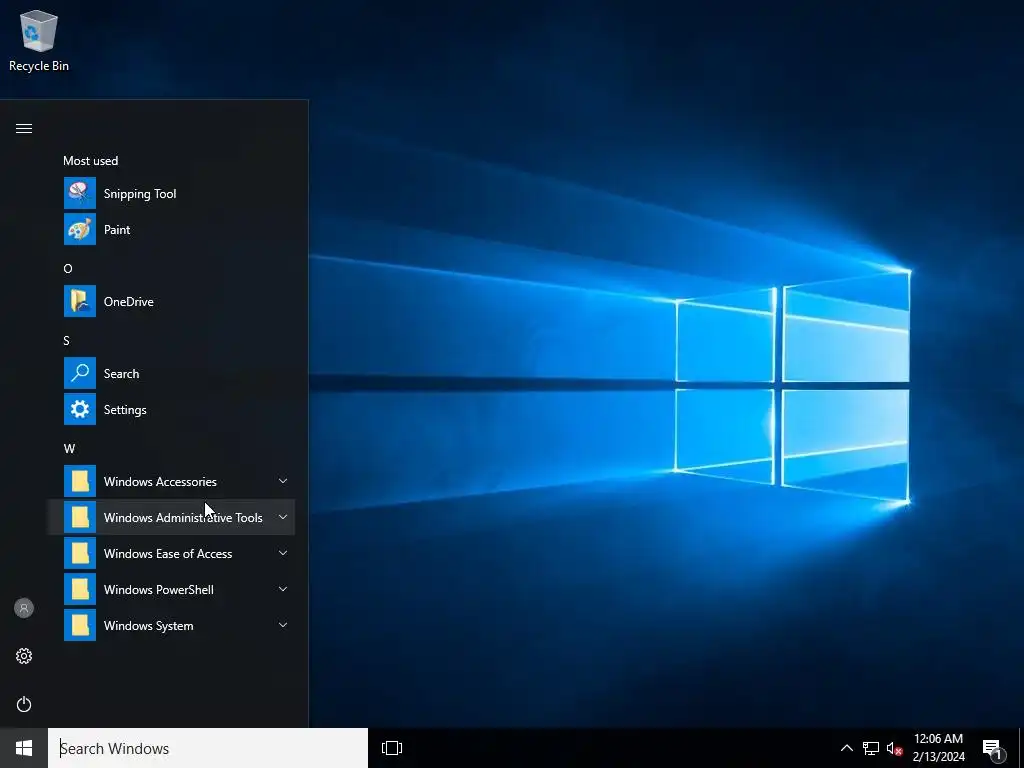Open the OneDrive app icon
1024x768 pixels.
80,301
